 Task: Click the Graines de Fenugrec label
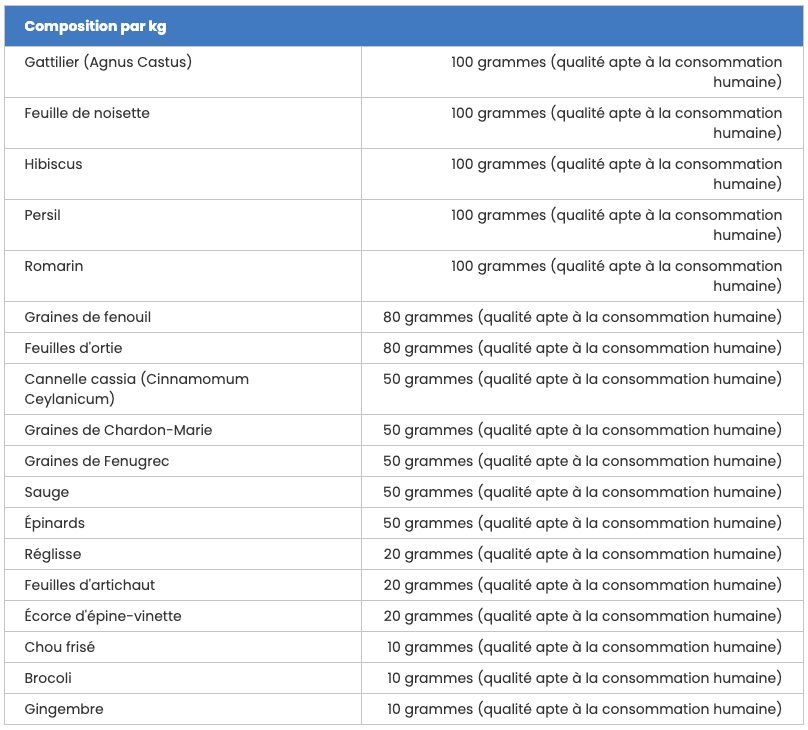[97, 461]
